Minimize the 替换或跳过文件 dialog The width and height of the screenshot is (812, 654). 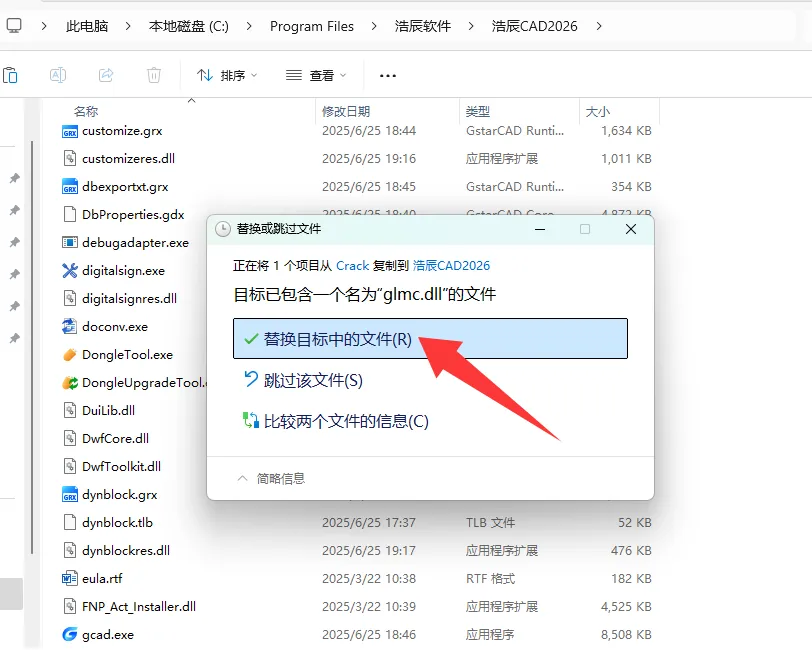pyautogui.click(x=540, y=229)
